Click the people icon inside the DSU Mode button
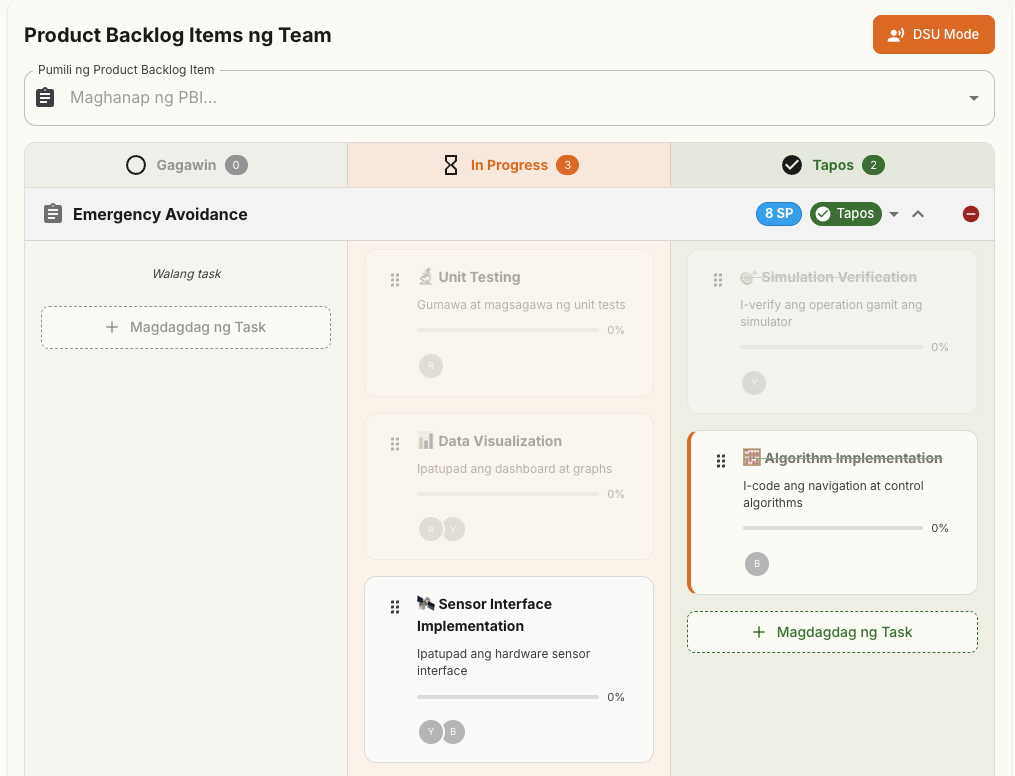Screen dimensions: 1015x776 [896, 34]
